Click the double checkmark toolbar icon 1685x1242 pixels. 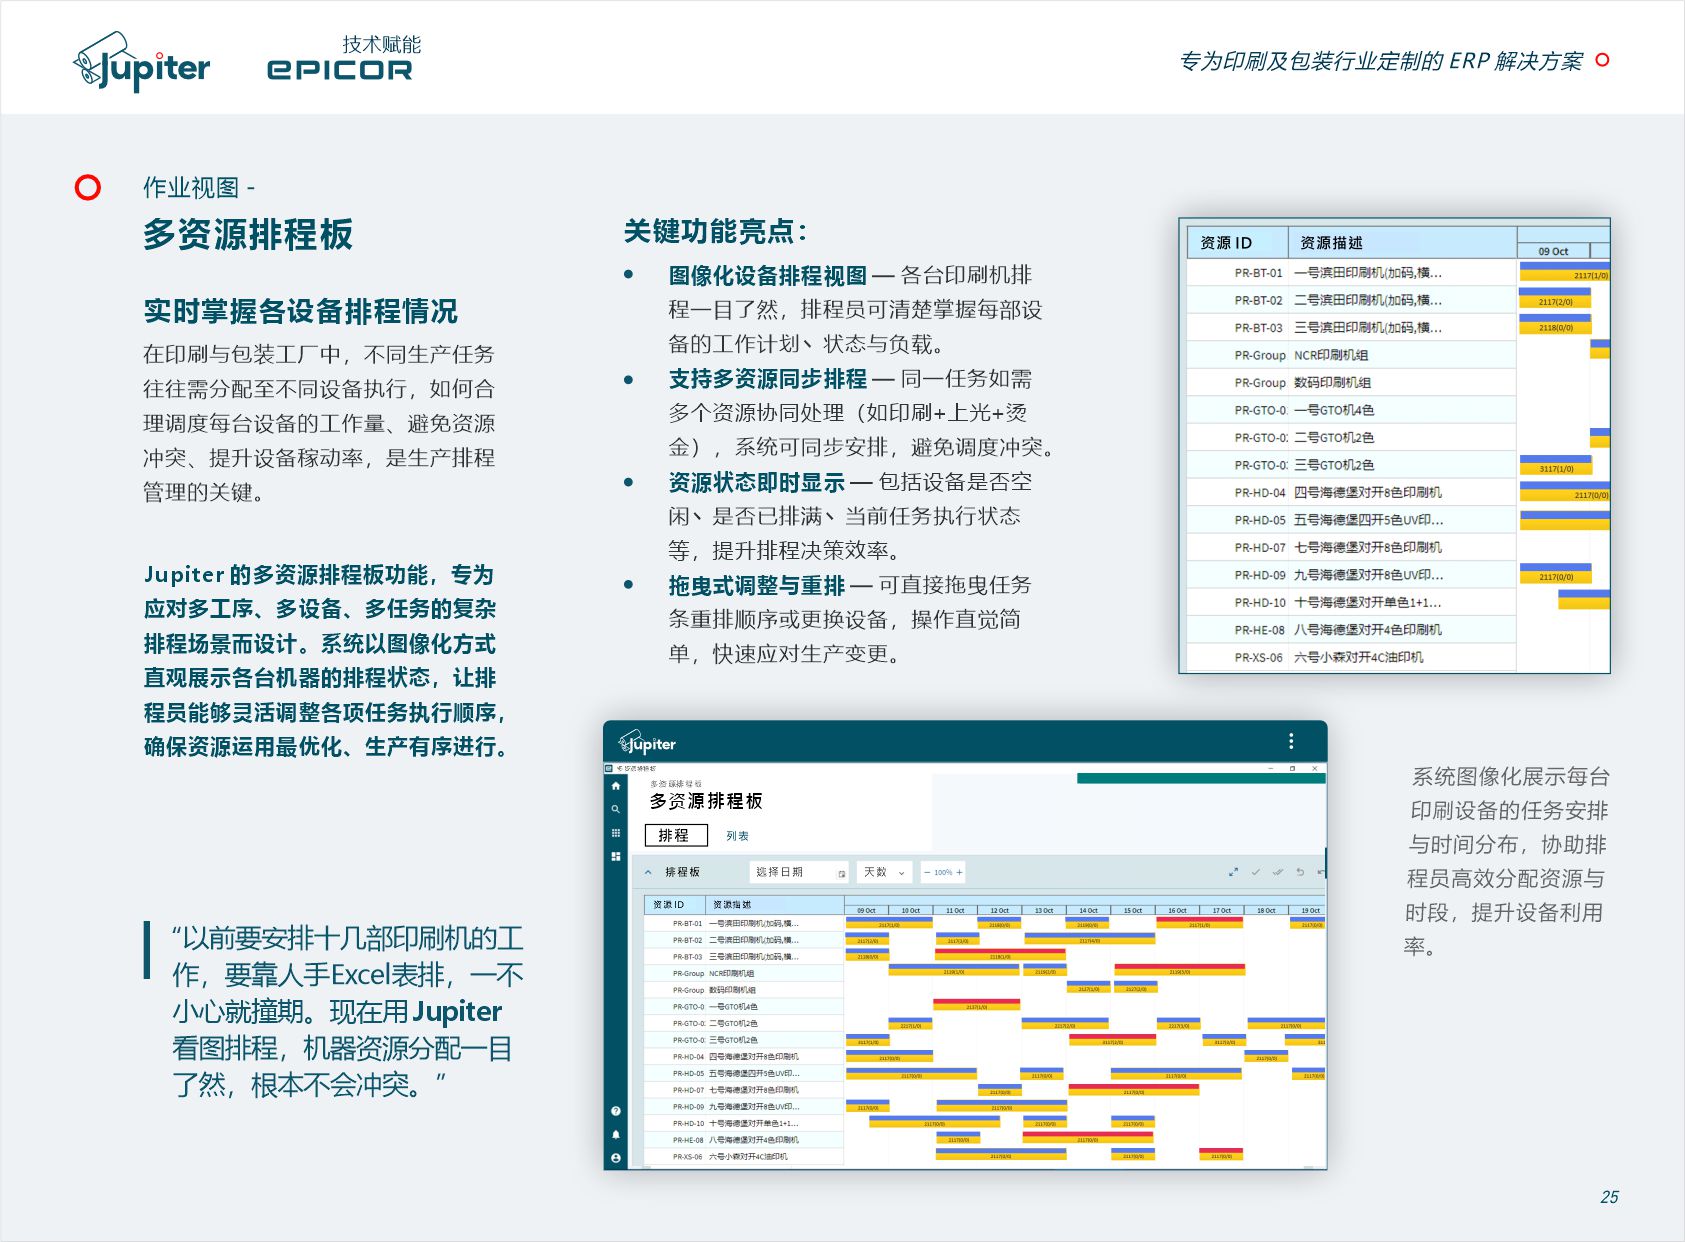[1278, 872]
